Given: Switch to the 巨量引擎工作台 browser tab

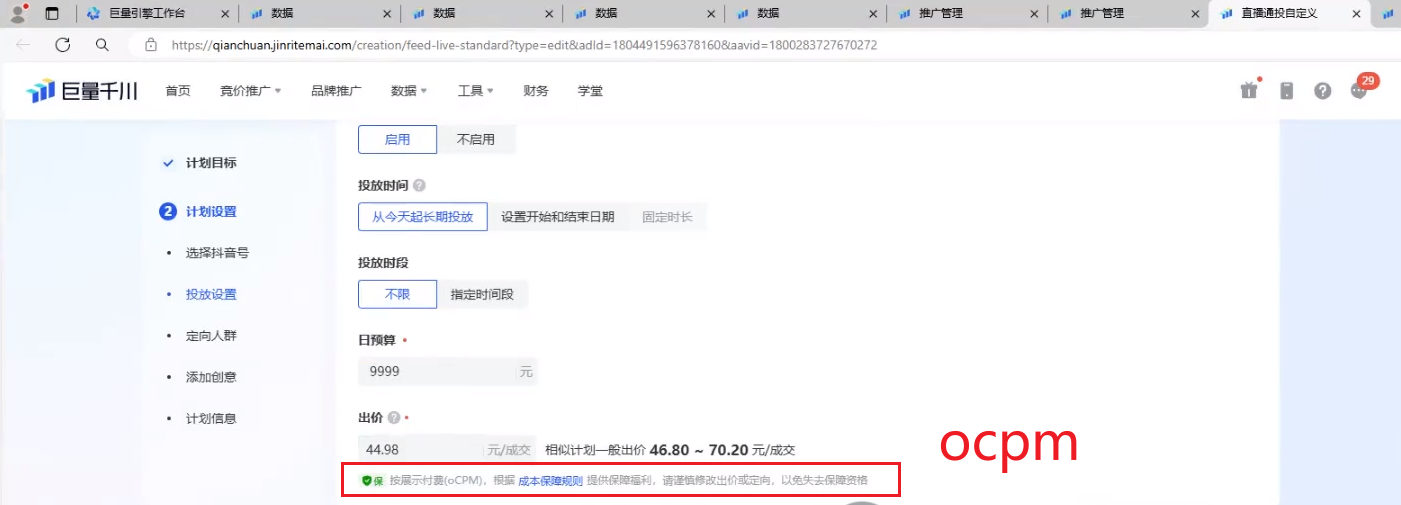Looking at the screenshot, I should click(147, 14).
